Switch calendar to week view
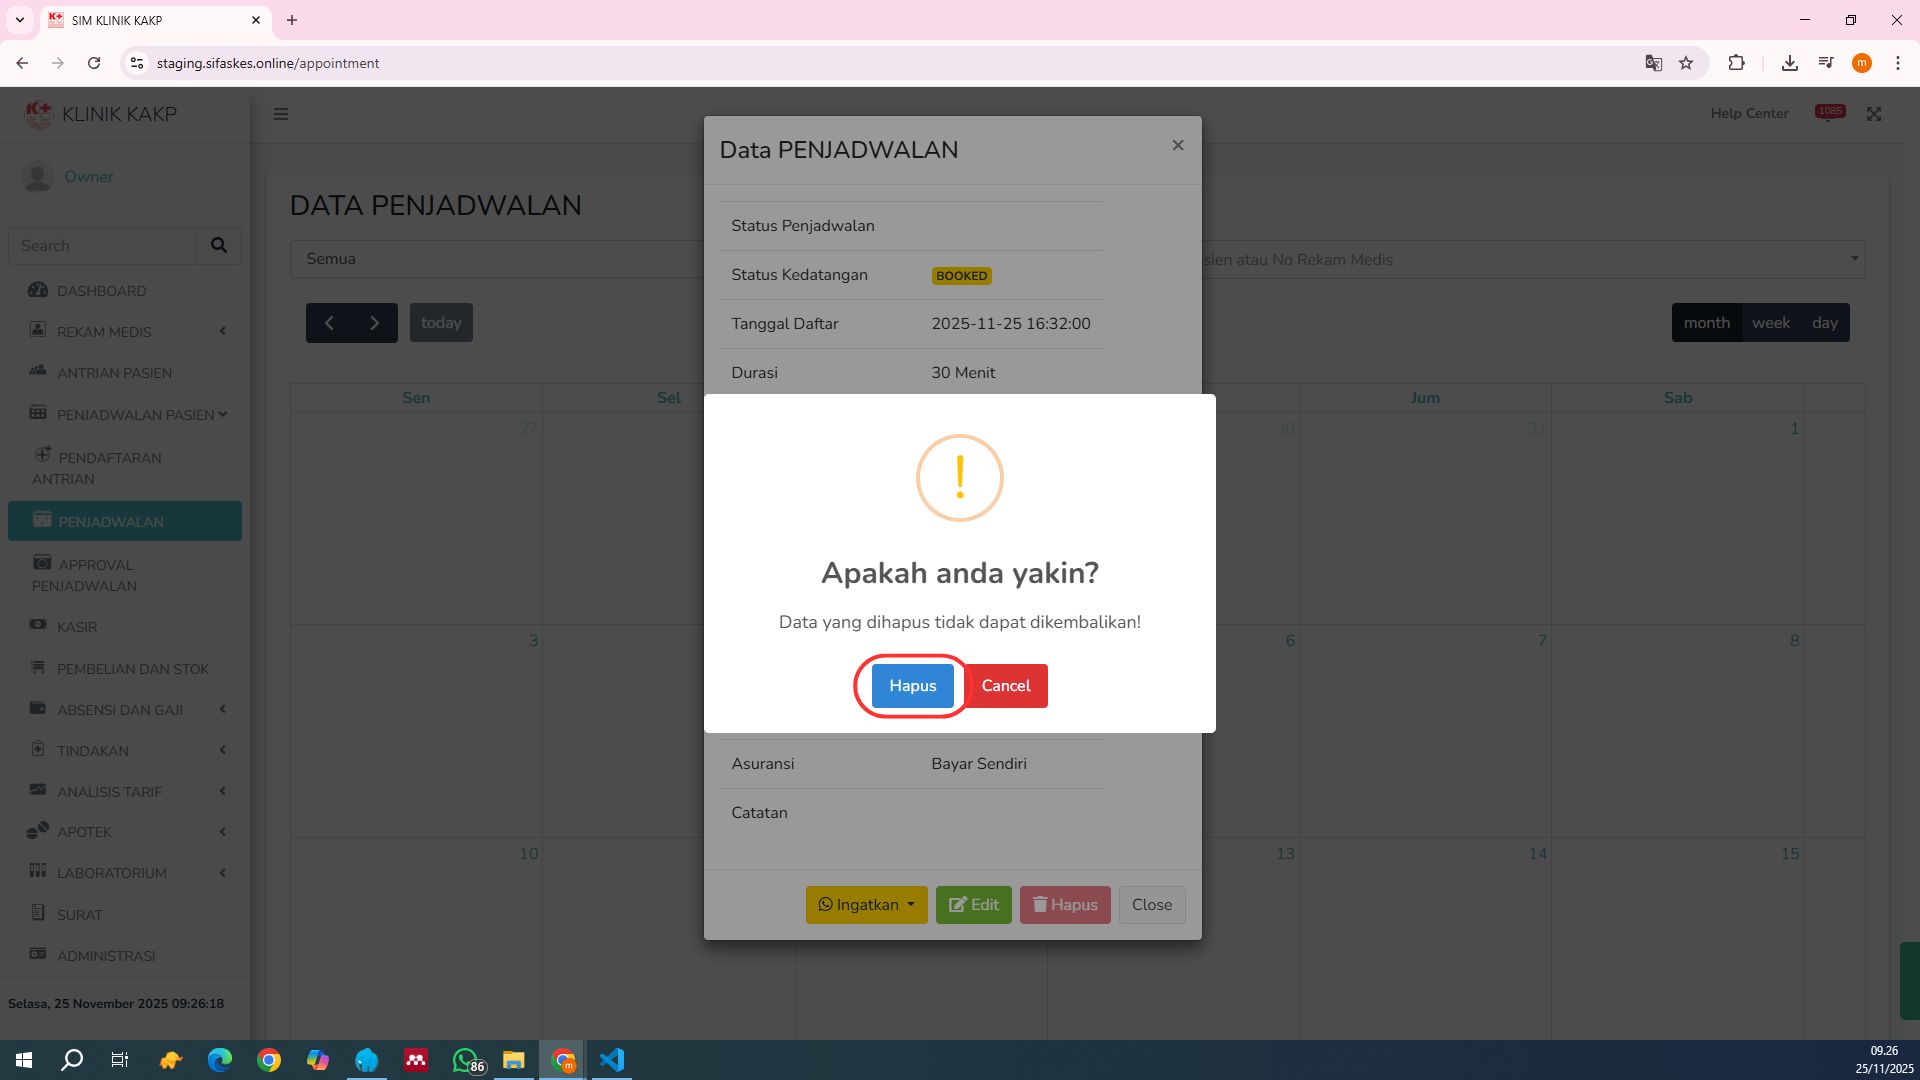Screen dimensions: 1920x1080 click(1770, 323)
